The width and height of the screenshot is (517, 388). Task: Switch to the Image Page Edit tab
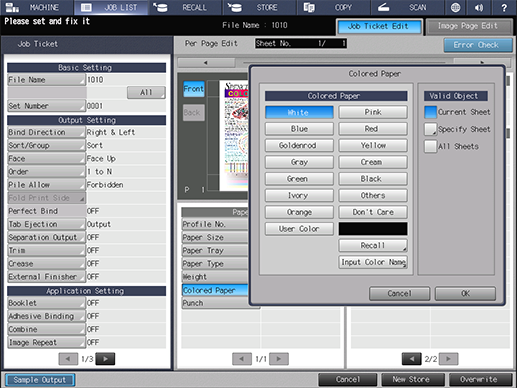coord(468,26)
